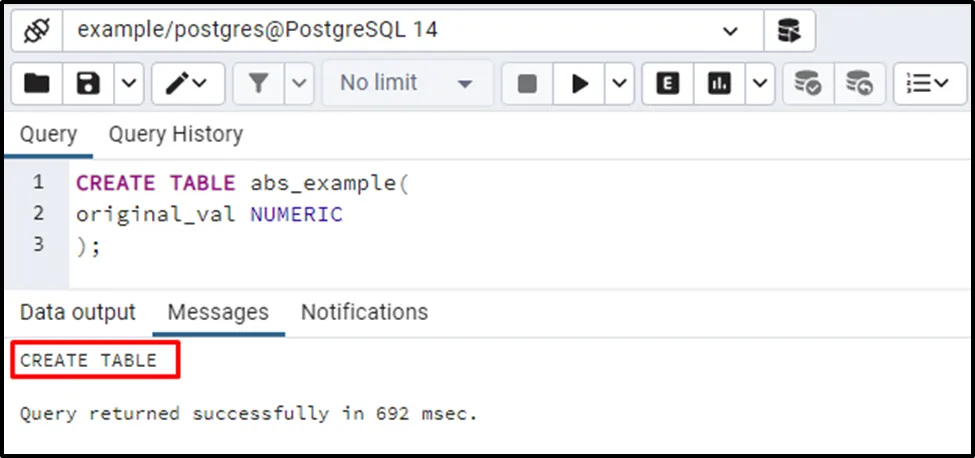Click the connection status icon

[37, 31]
